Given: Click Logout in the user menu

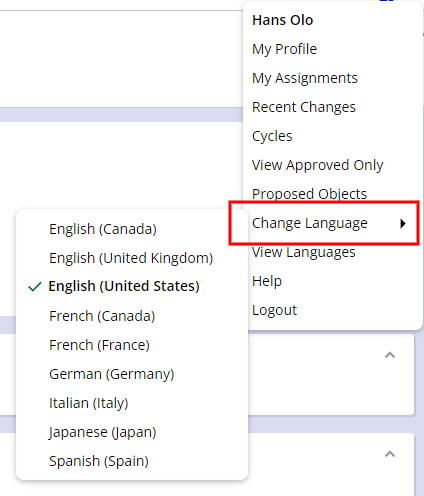Looking at the screenshot, I should 274,310.
